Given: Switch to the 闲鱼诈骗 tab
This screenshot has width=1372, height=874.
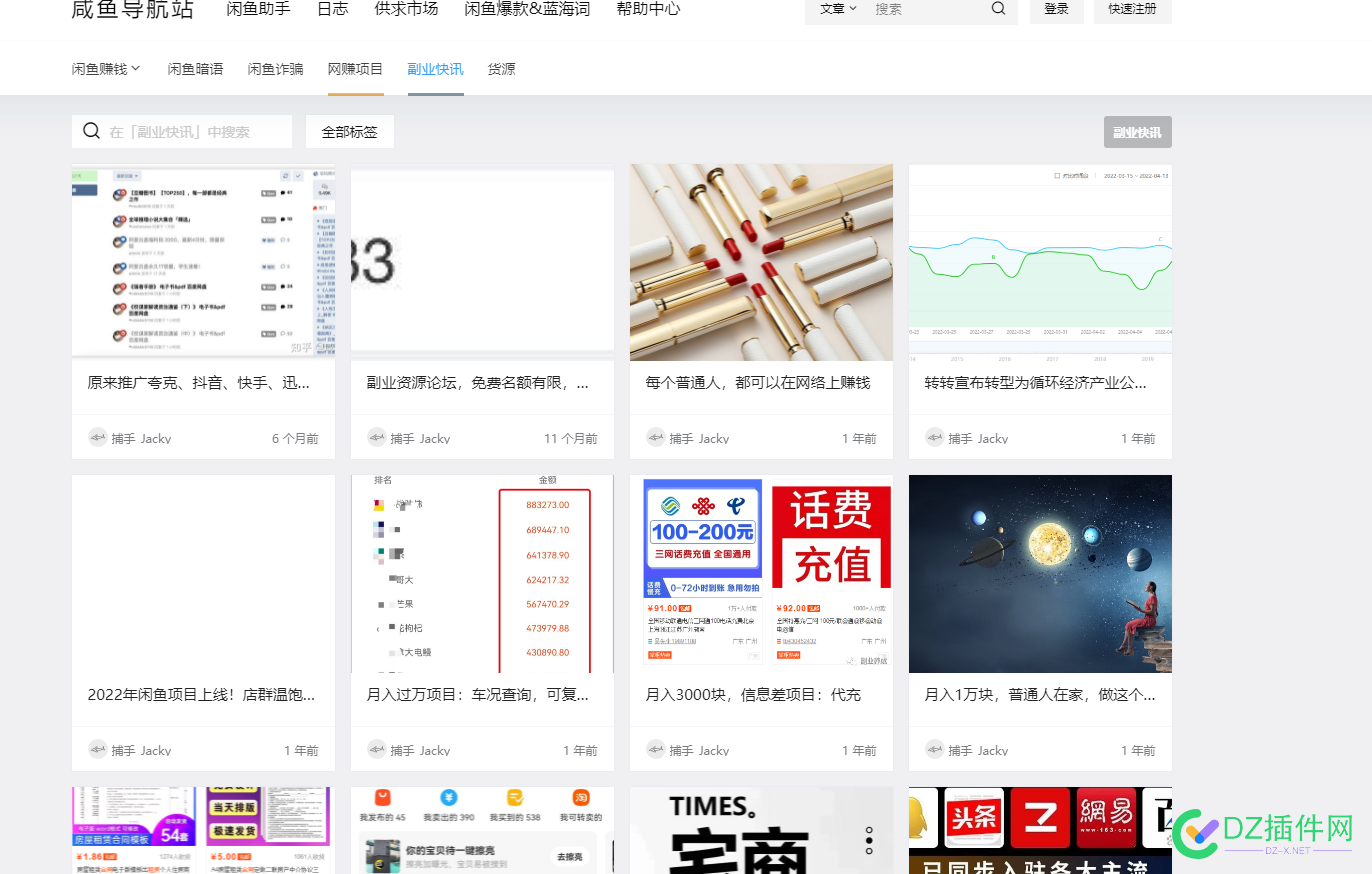Looking at the screenshot, I should click(275, 69).
